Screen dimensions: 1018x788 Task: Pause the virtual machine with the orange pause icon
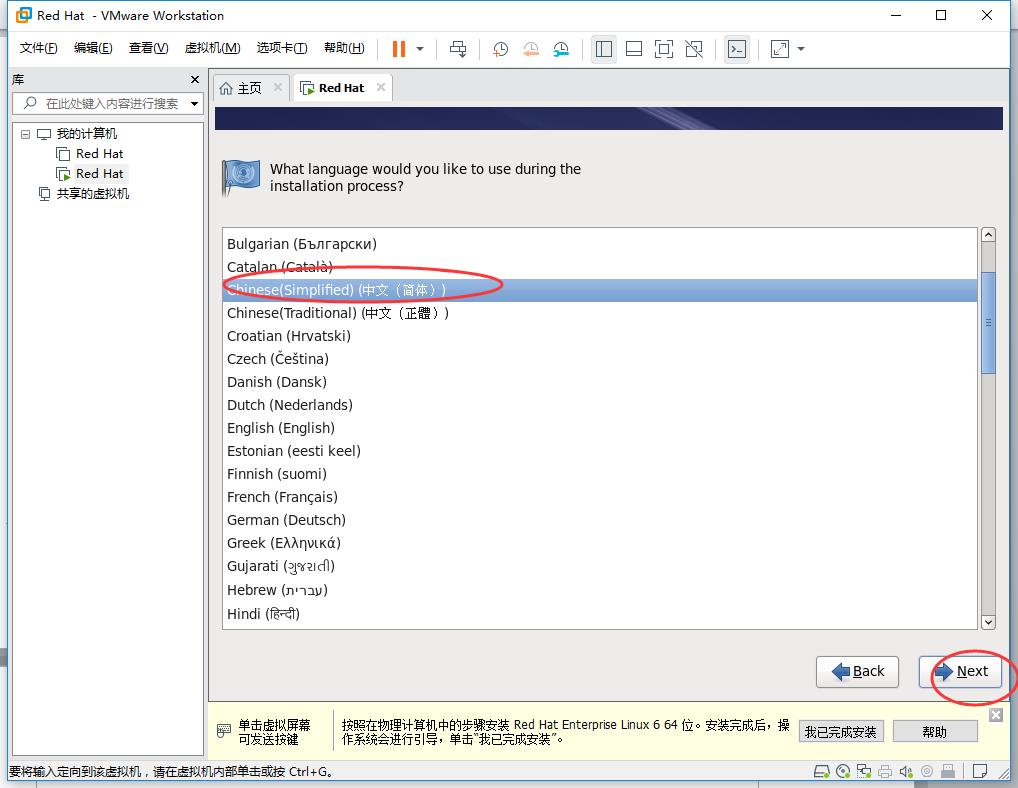pos(399,49)
